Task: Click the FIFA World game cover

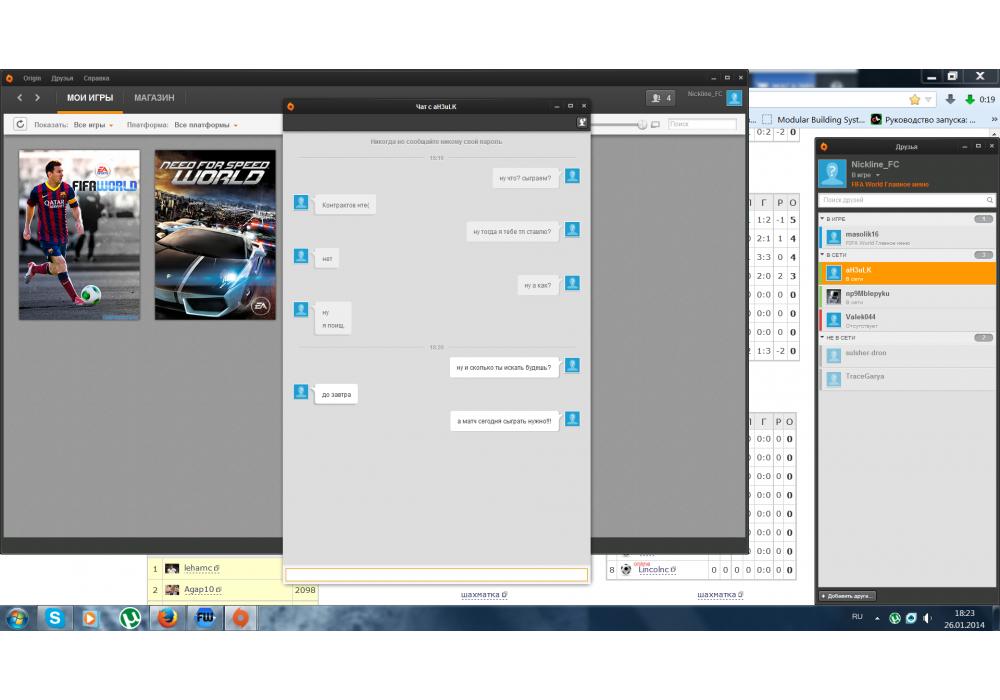Action: (x=79, y=235)
